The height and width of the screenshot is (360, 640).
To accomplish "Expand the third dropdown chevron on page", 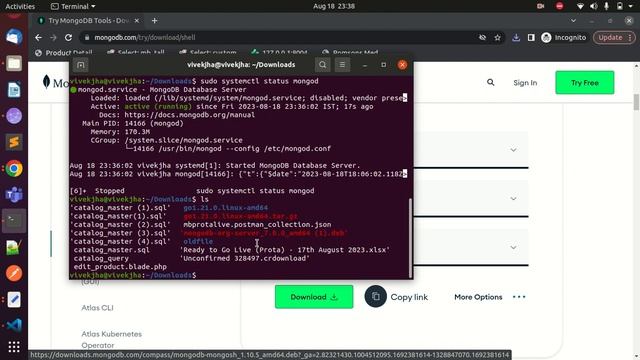I will pyautogui.click(x=513, y=247).
